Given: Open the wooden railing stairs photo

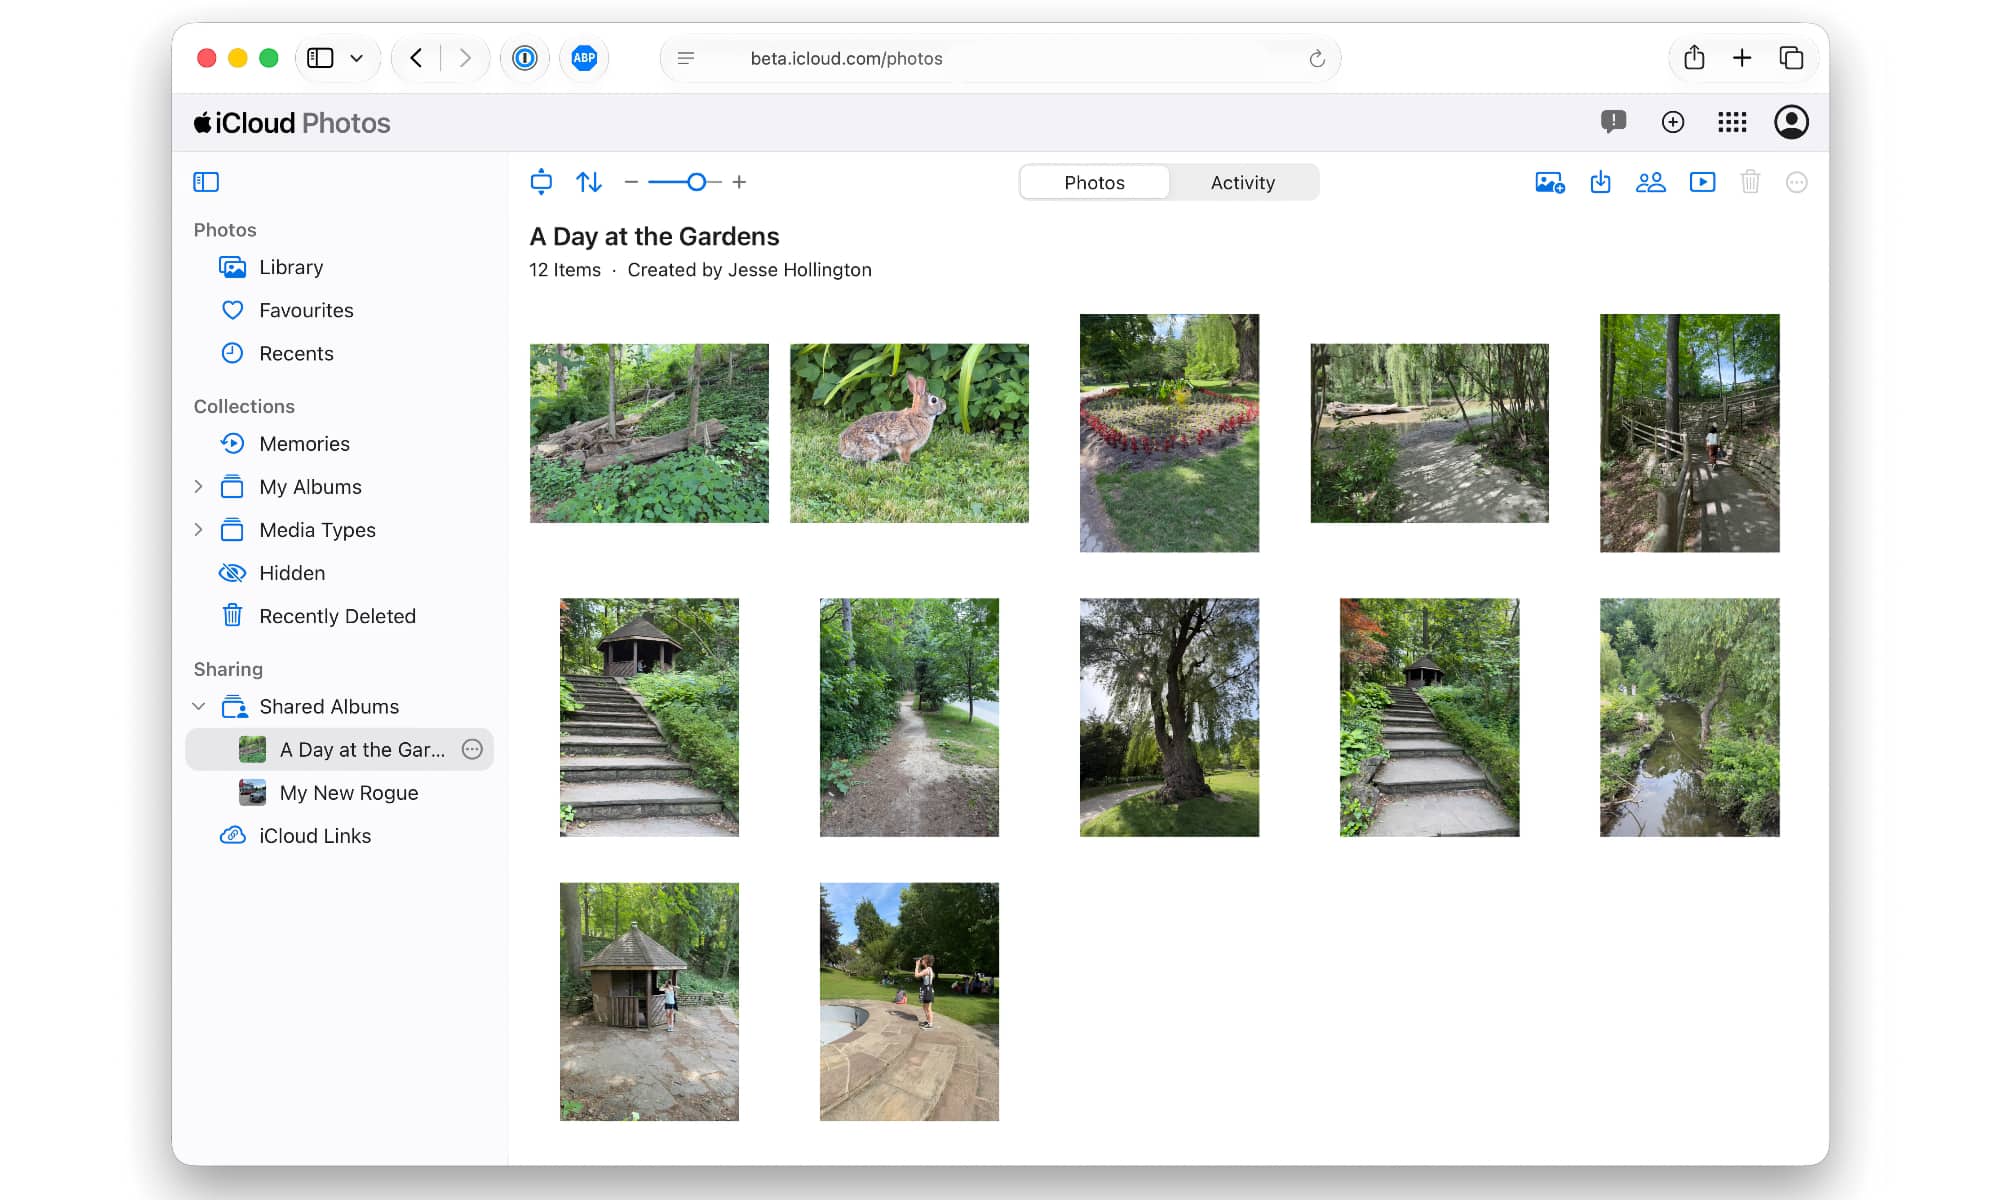Looking at the screenshot, I should (1689, 433).
